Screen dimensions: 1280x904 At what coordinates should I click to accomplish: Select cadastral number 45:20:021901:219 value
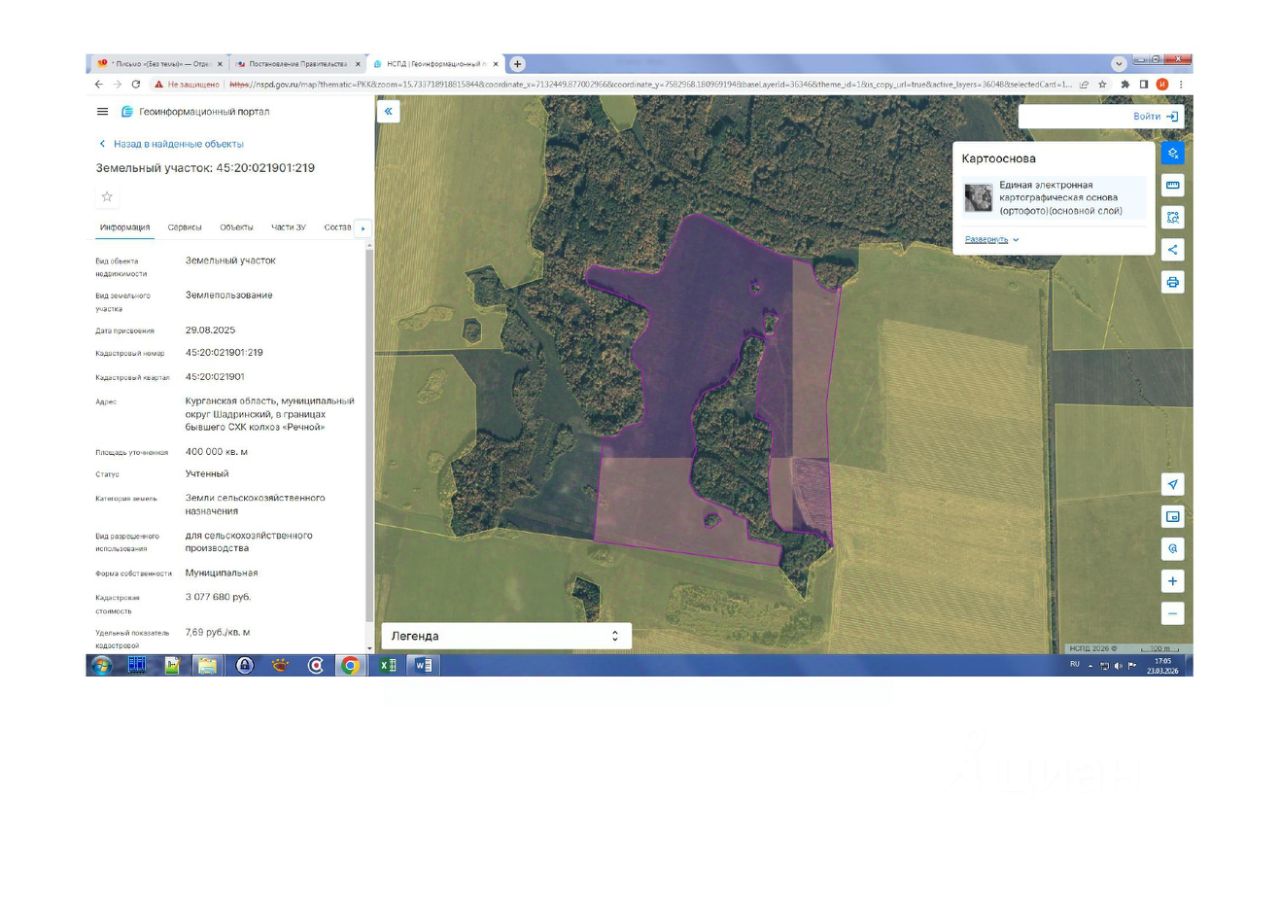pyautogui.click(x=224, y=353)
